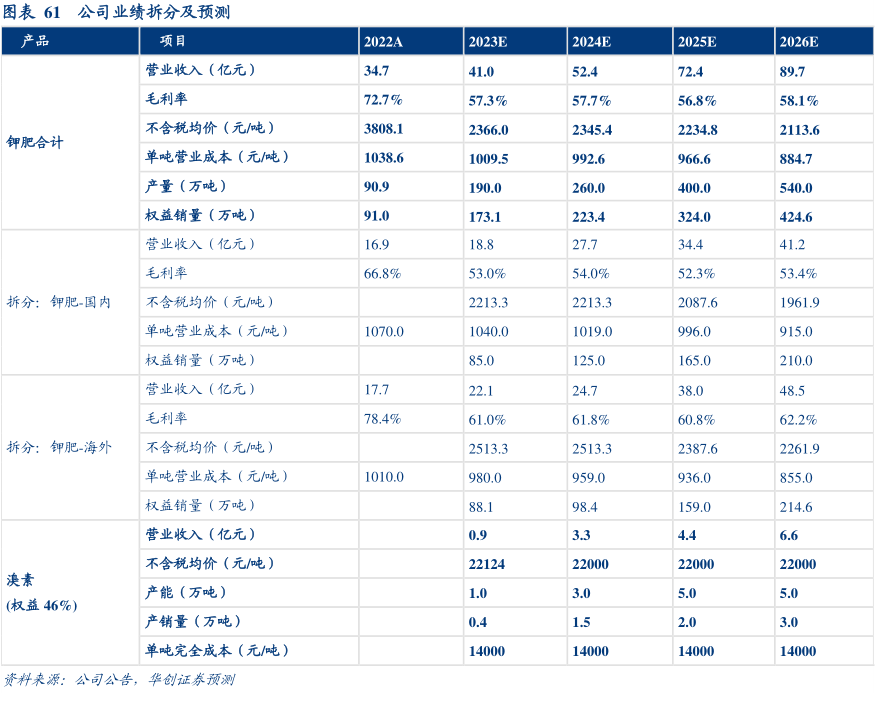This screenshot has width=885, height=711.
Task: Click the 540.0 production volume cell
Action: pos(795,187)
